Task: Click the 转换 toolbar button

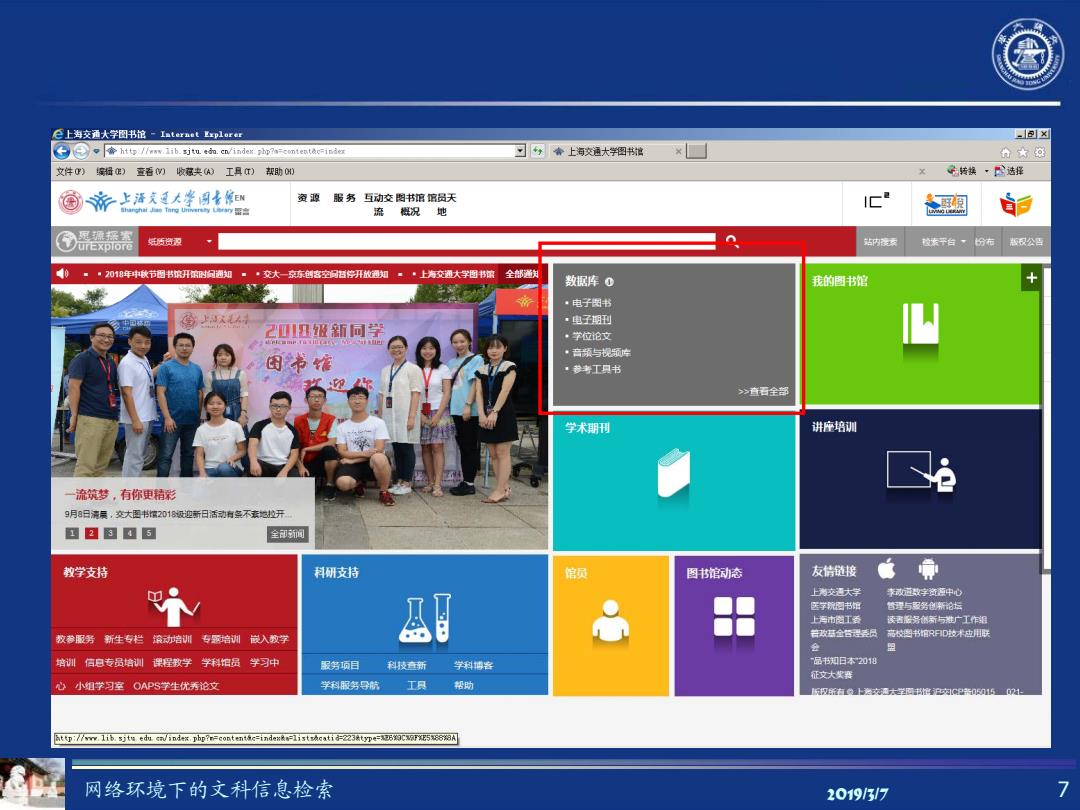Action: pyautogui.click(x=962, y=171)
